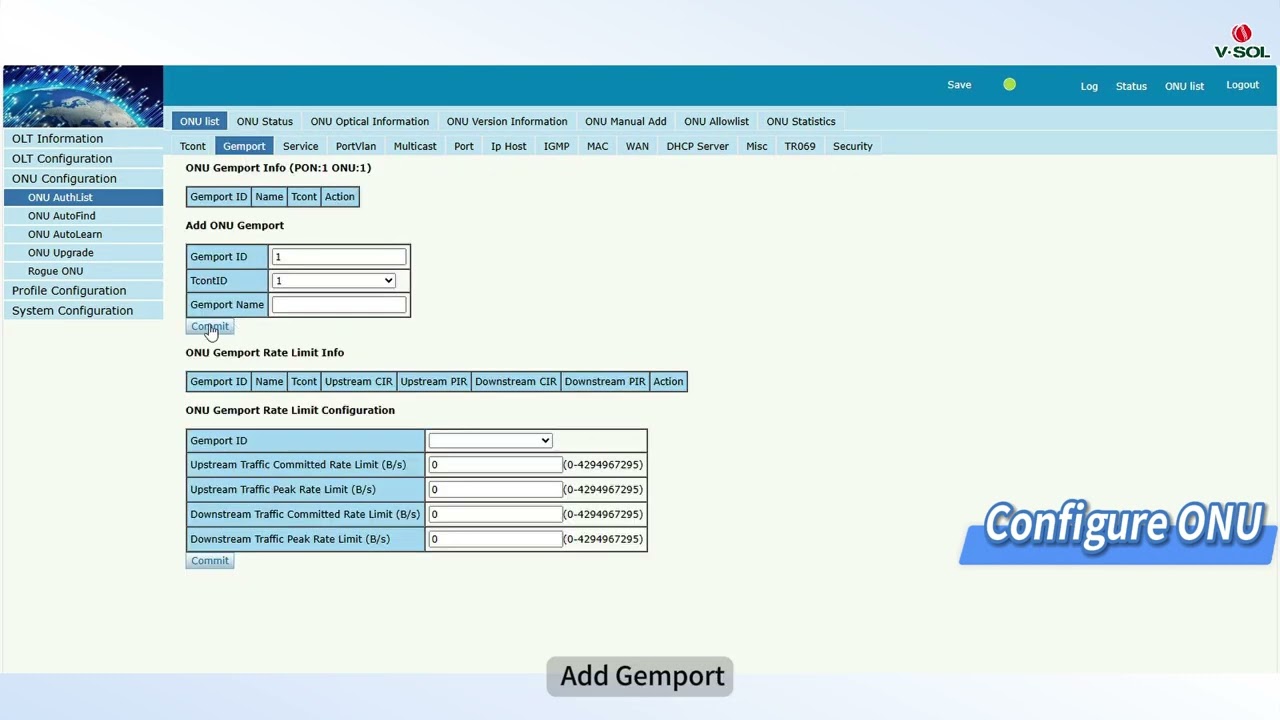Expand OLT Information in sidebar
The height and width of the screenshot is (720, 1280).
[83, 139]
